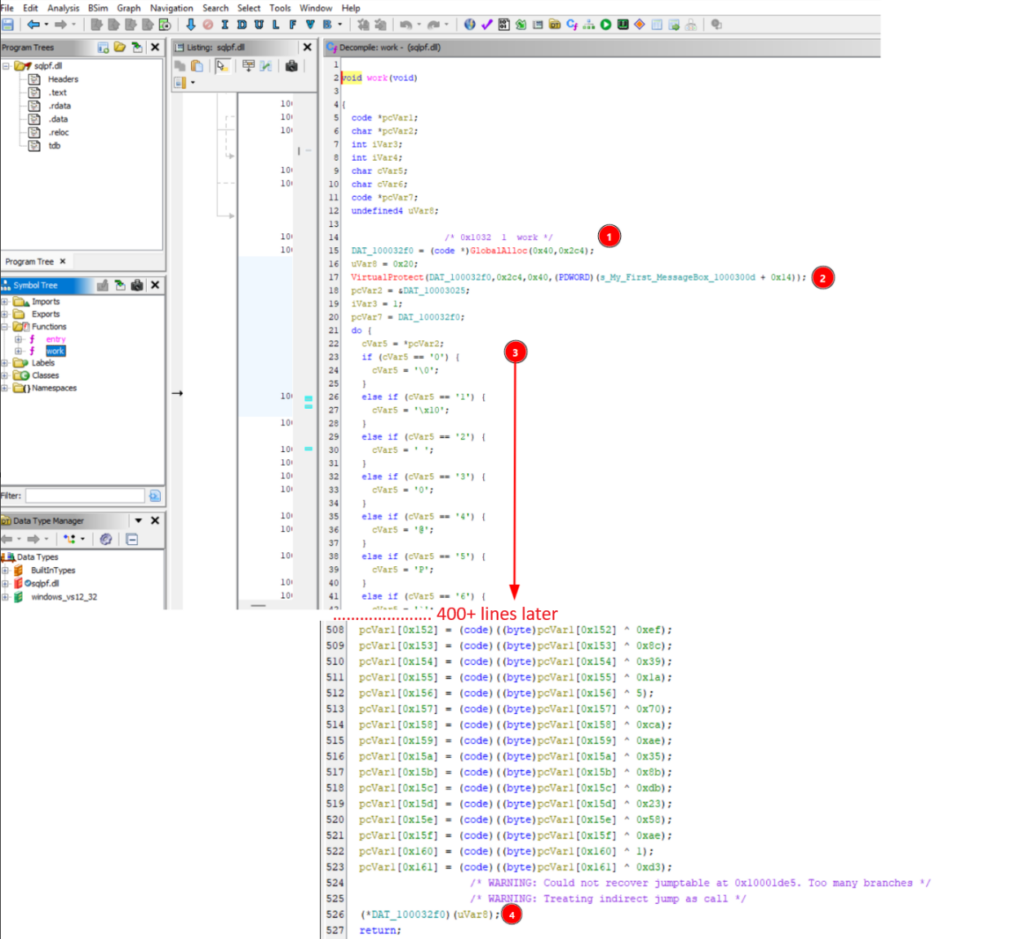Select Headers in program tree
The image size is (1024, 939).
point(63,79)
